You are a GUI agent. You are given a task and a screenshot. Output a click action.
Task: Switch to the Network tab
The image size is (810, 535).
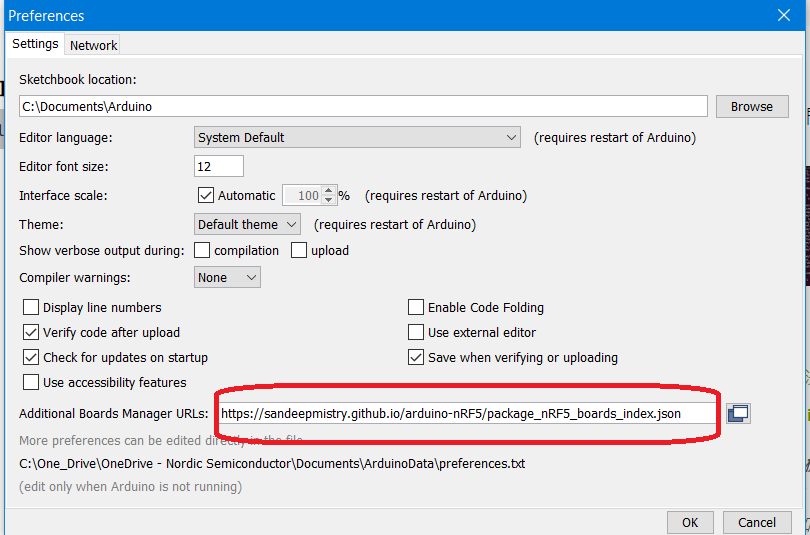coord(93,45)
